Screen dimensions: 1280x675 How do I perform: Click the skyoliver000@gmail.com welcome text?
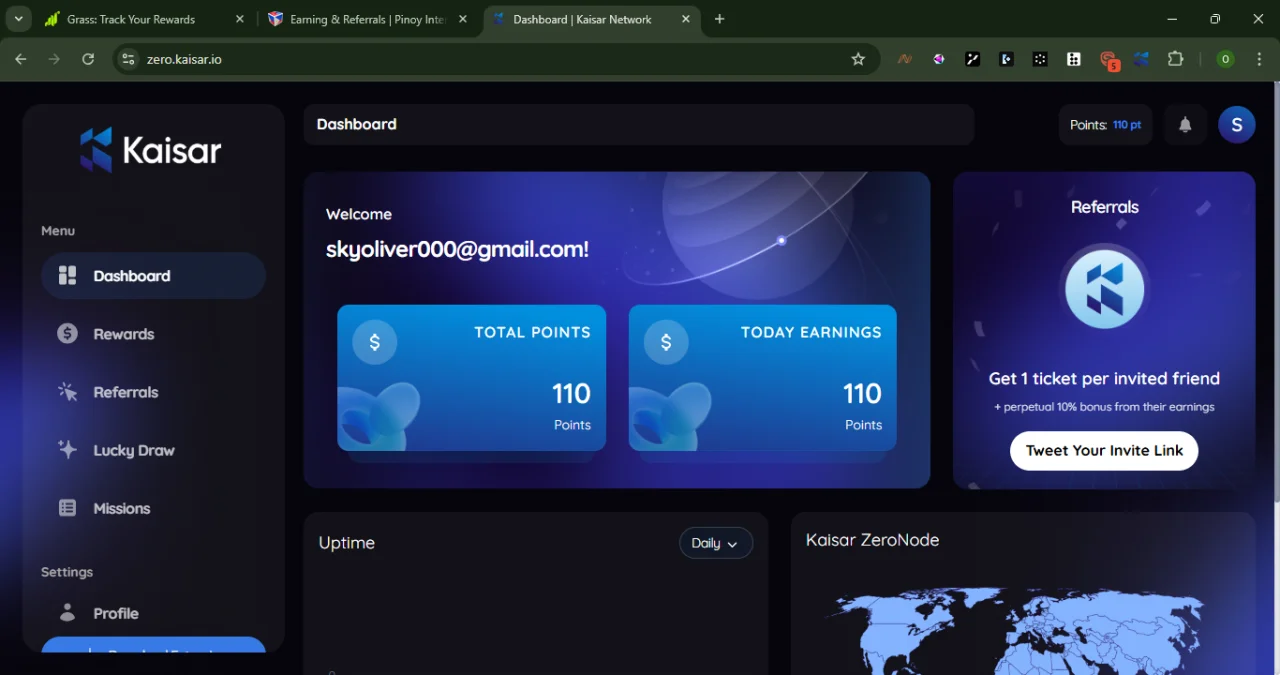click(457, 250)
